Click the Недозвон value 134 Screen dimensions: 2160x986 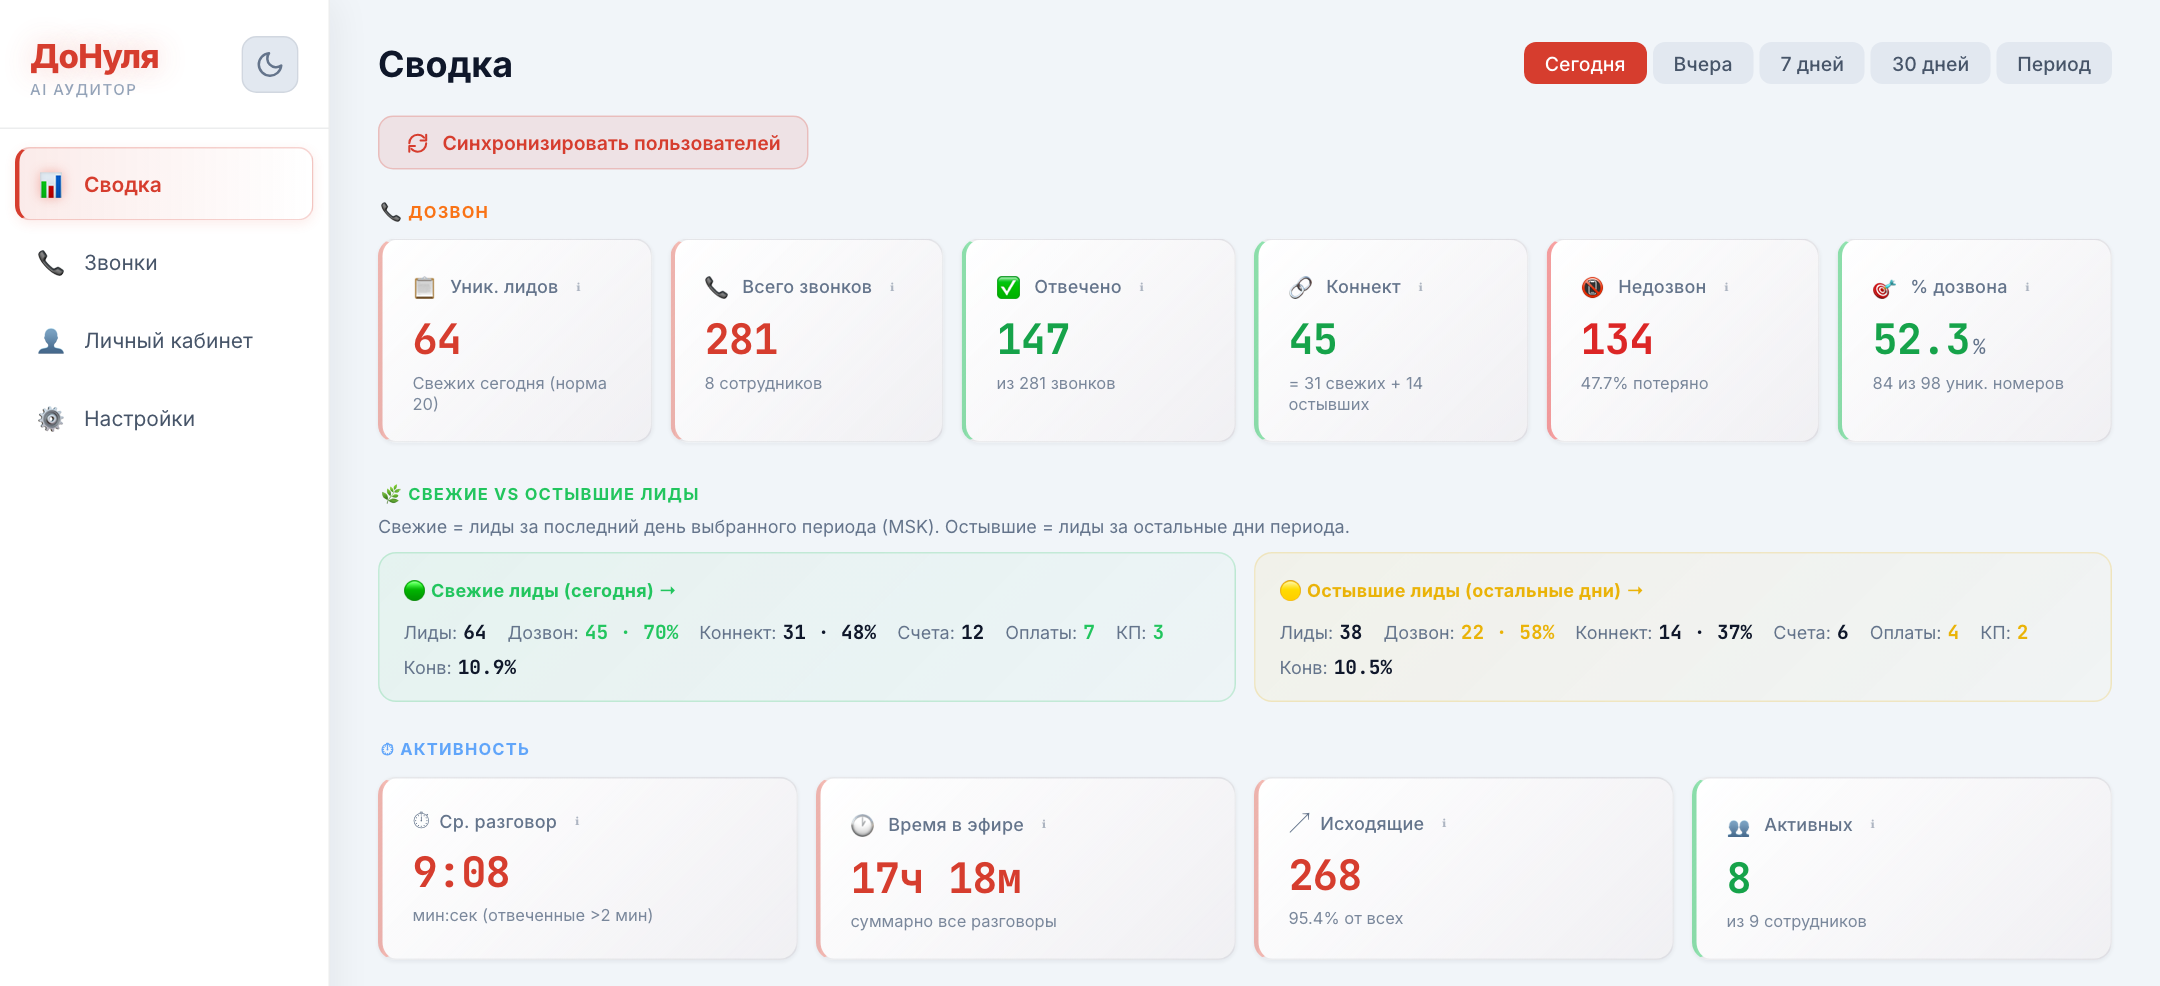tap(1617, 340)
